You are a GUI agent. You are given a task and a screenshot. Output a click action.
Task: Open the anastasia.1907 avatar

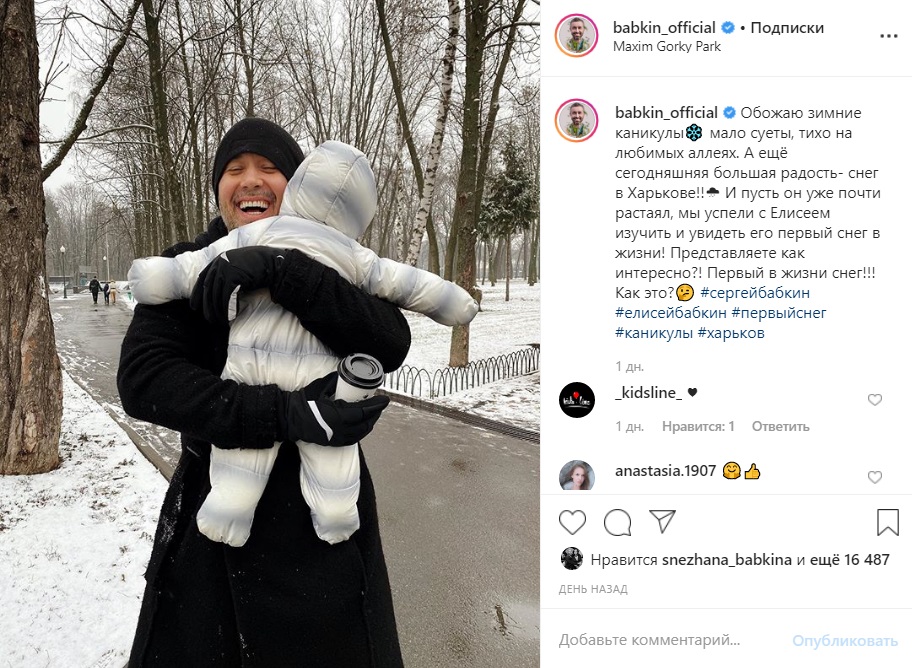tap(576, 476)
